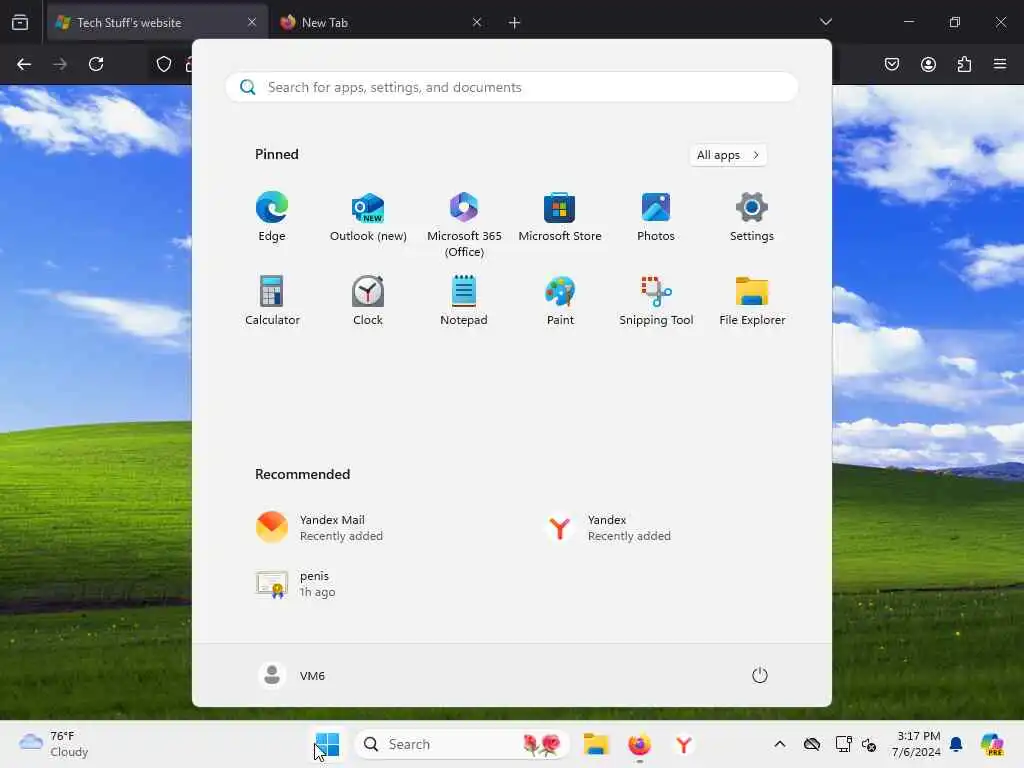Open Microsoft 365 (Office) app
The image size is (1024, 768).
[x=464, y=225]
